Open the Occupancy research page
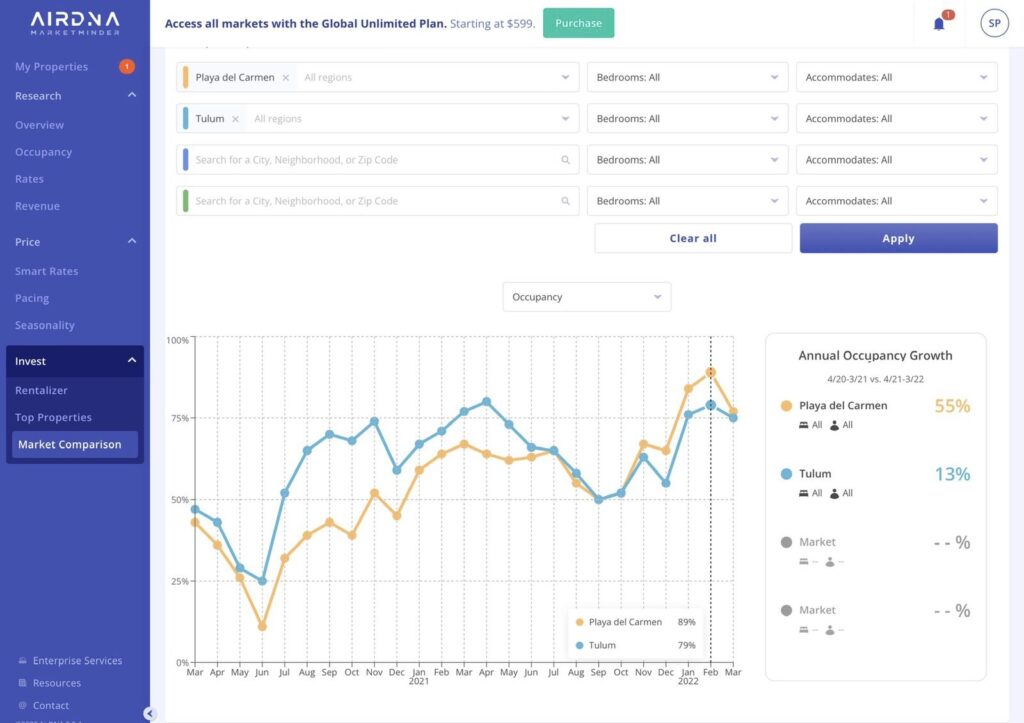 44,152
